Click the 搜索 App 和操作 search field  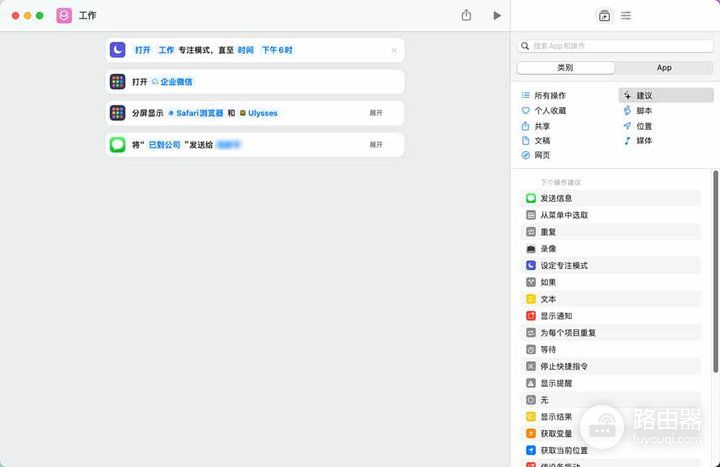tap(615, 46)
